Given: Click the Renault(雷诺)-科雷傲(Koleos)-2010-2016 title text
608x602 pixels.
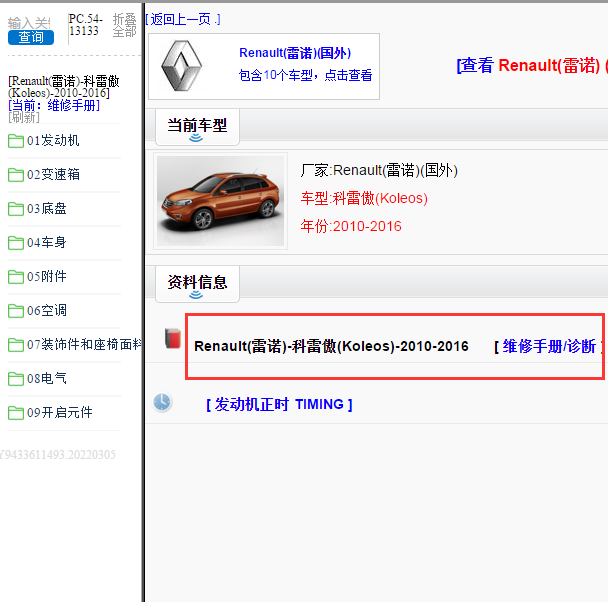Looking at the screenshot, I should click(331, 346).
